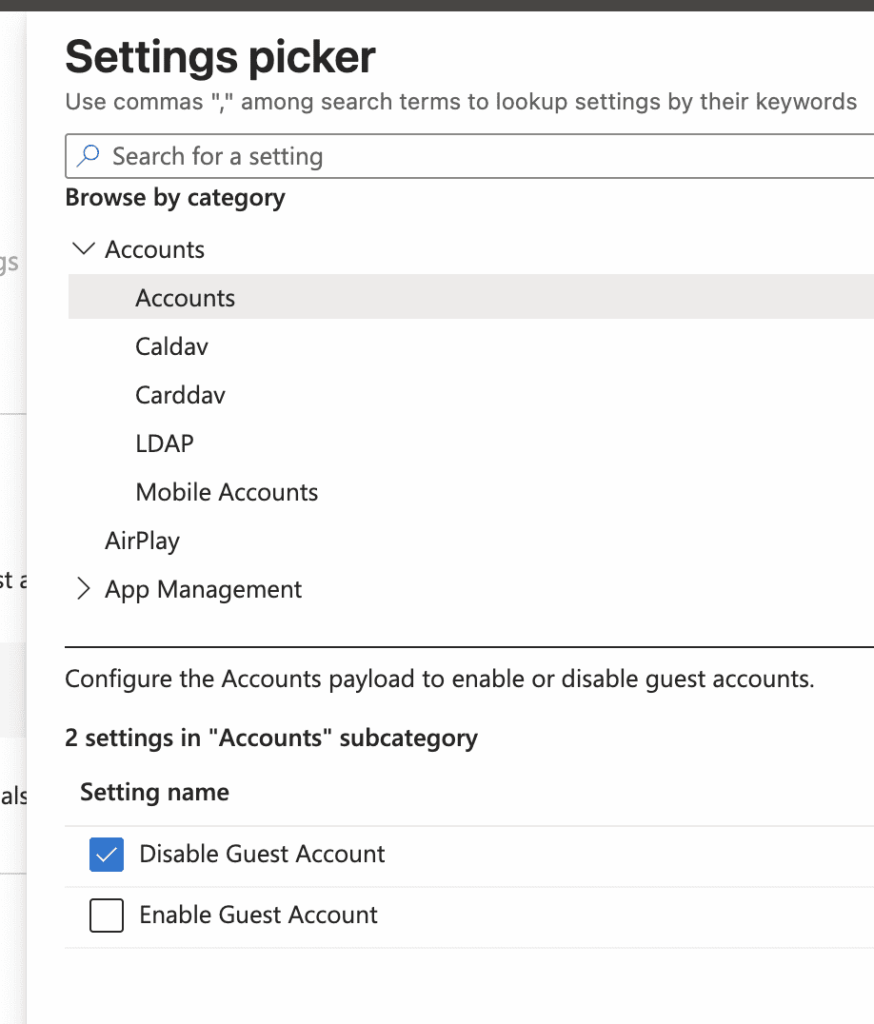
Task: Click the 'Settings picker' panel title
Action: [220, 58]
